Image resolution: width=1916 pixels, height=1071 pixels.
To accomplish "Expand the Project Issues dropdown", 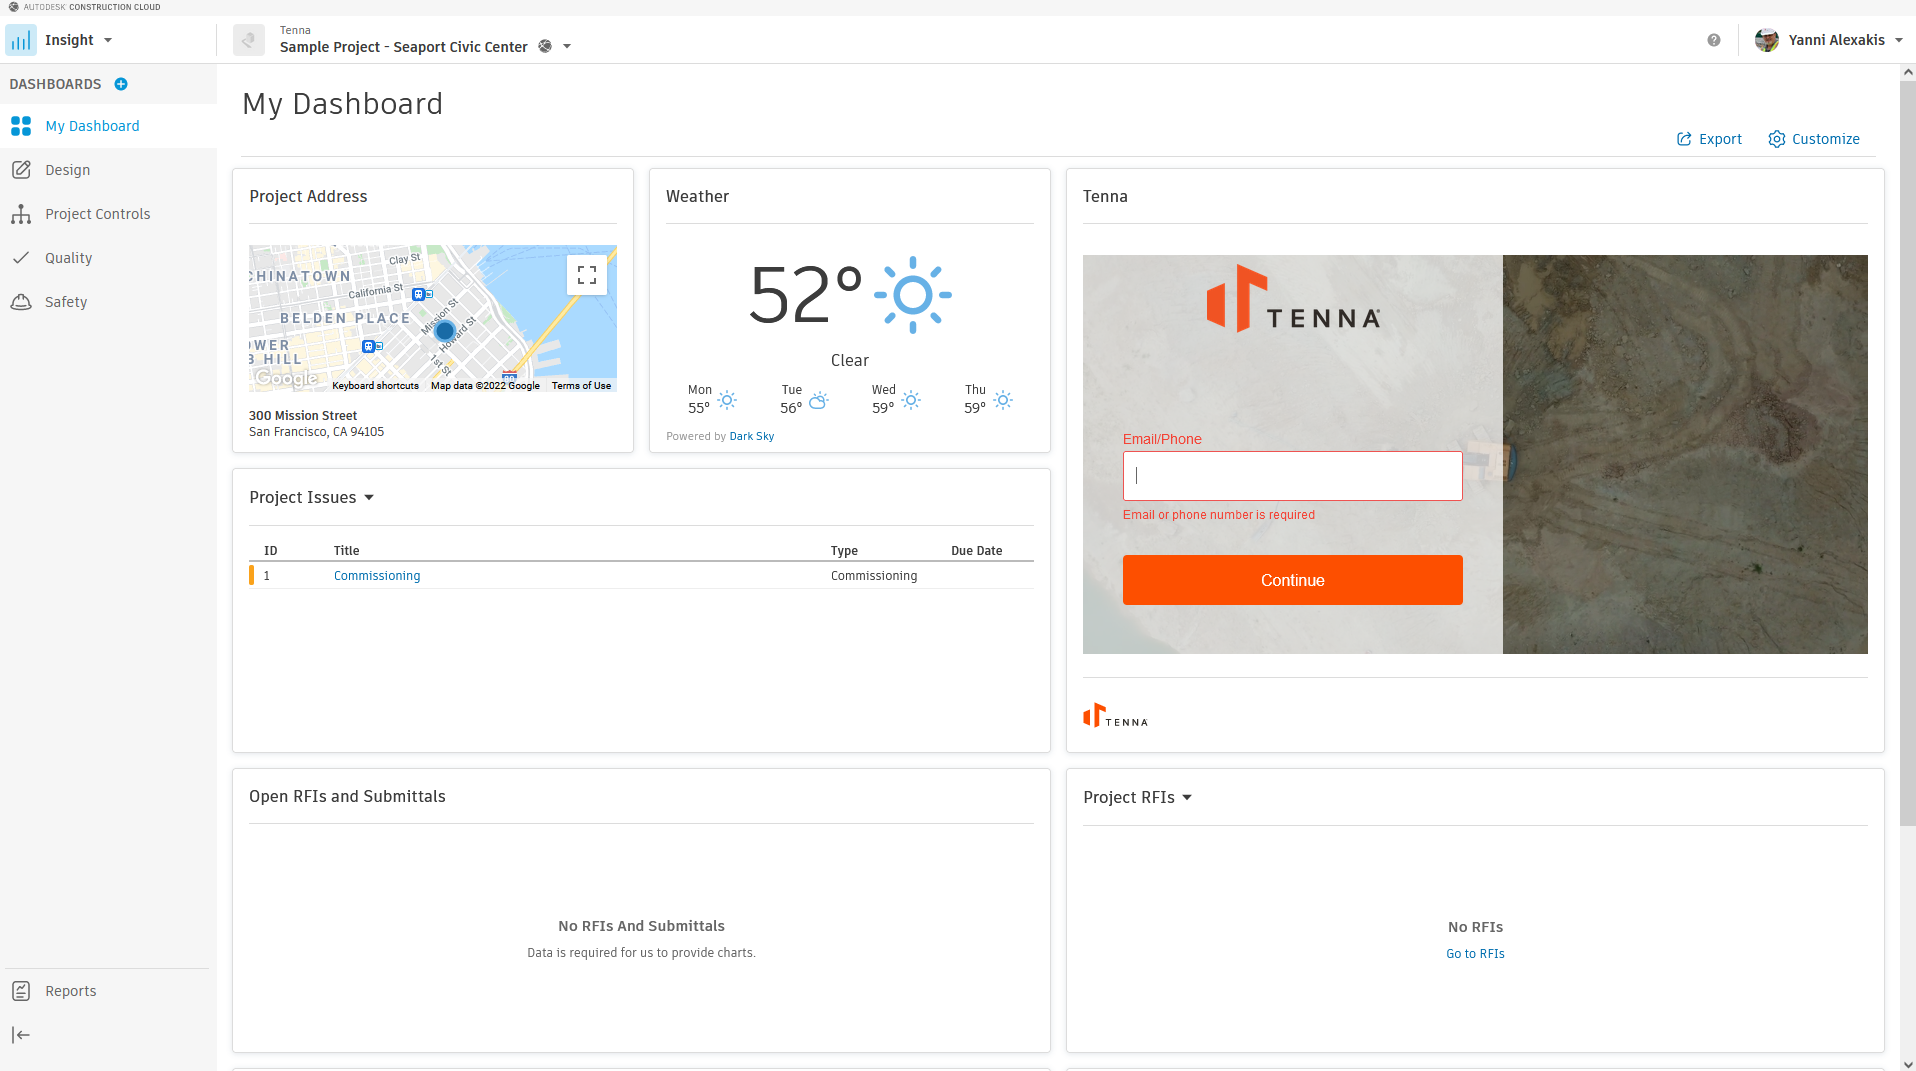I will (369, 498).
